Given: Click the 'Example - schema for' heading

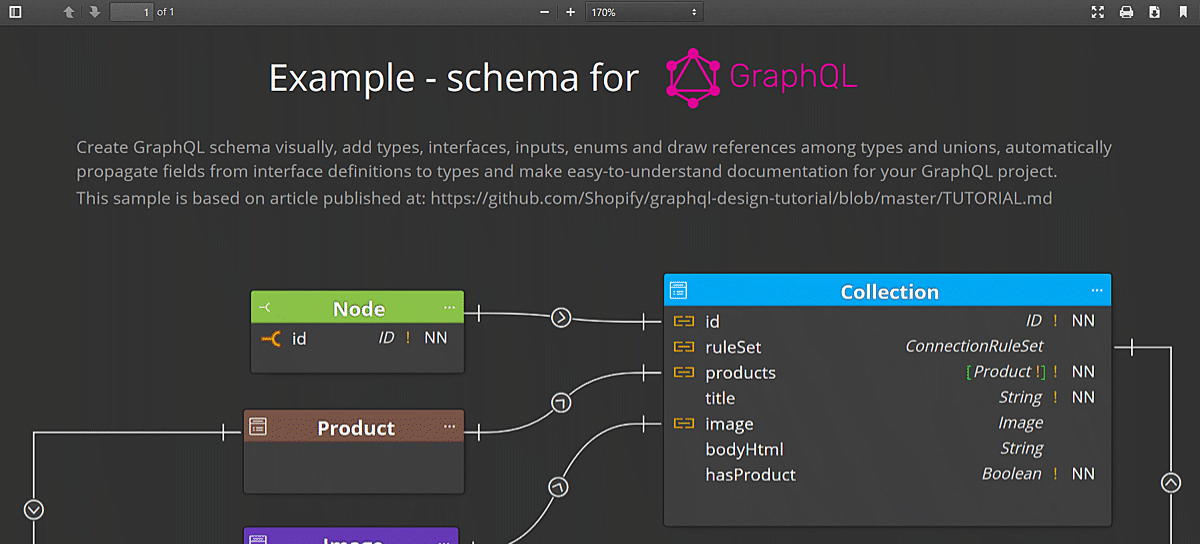Looking at the screenshot, I should click(454, 78).
